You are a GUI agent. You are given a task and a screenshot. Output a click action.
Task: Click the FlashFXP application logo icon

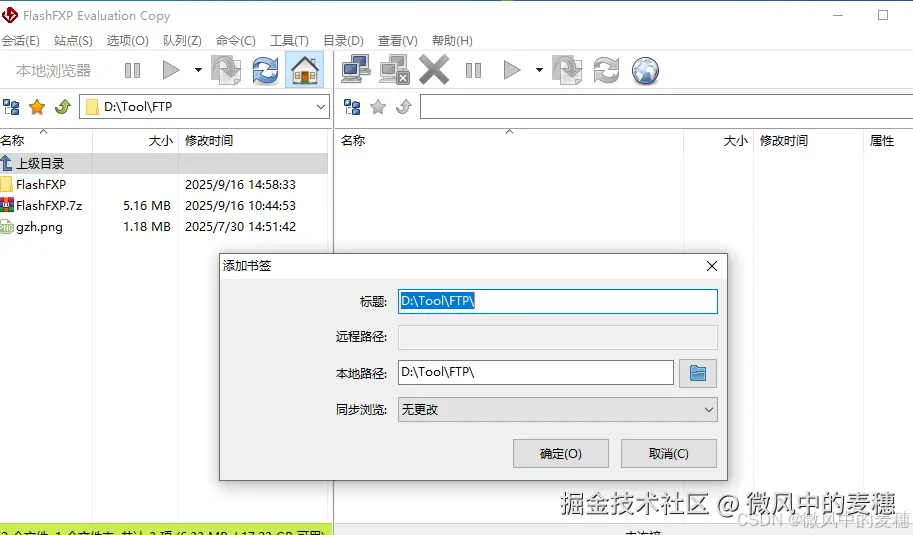10,15
